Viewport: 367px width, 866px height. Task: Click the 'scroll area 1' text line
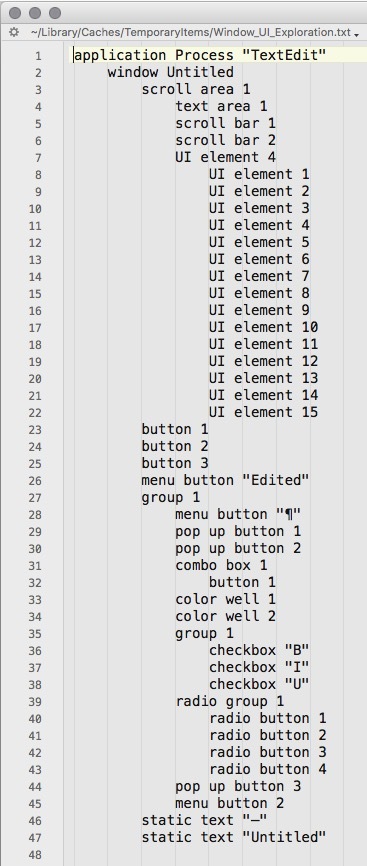click(196, 89)
